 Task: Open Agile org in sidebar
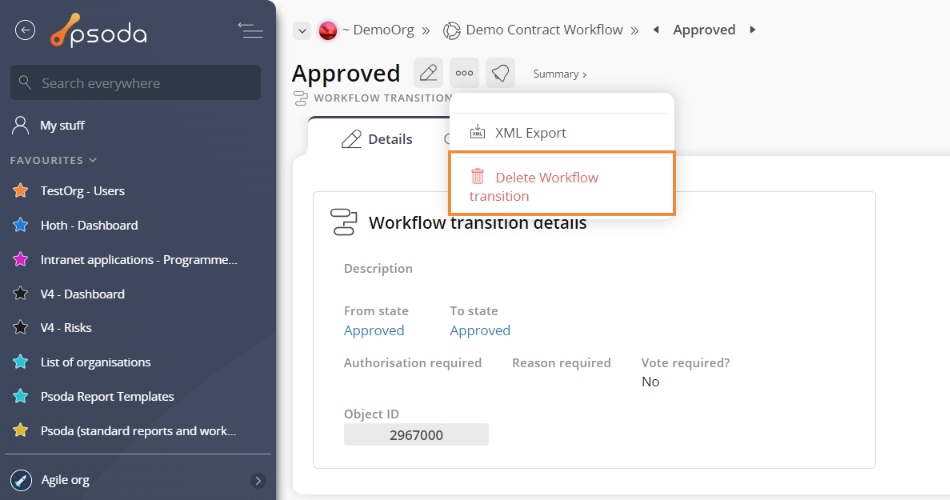coord(65,480)
